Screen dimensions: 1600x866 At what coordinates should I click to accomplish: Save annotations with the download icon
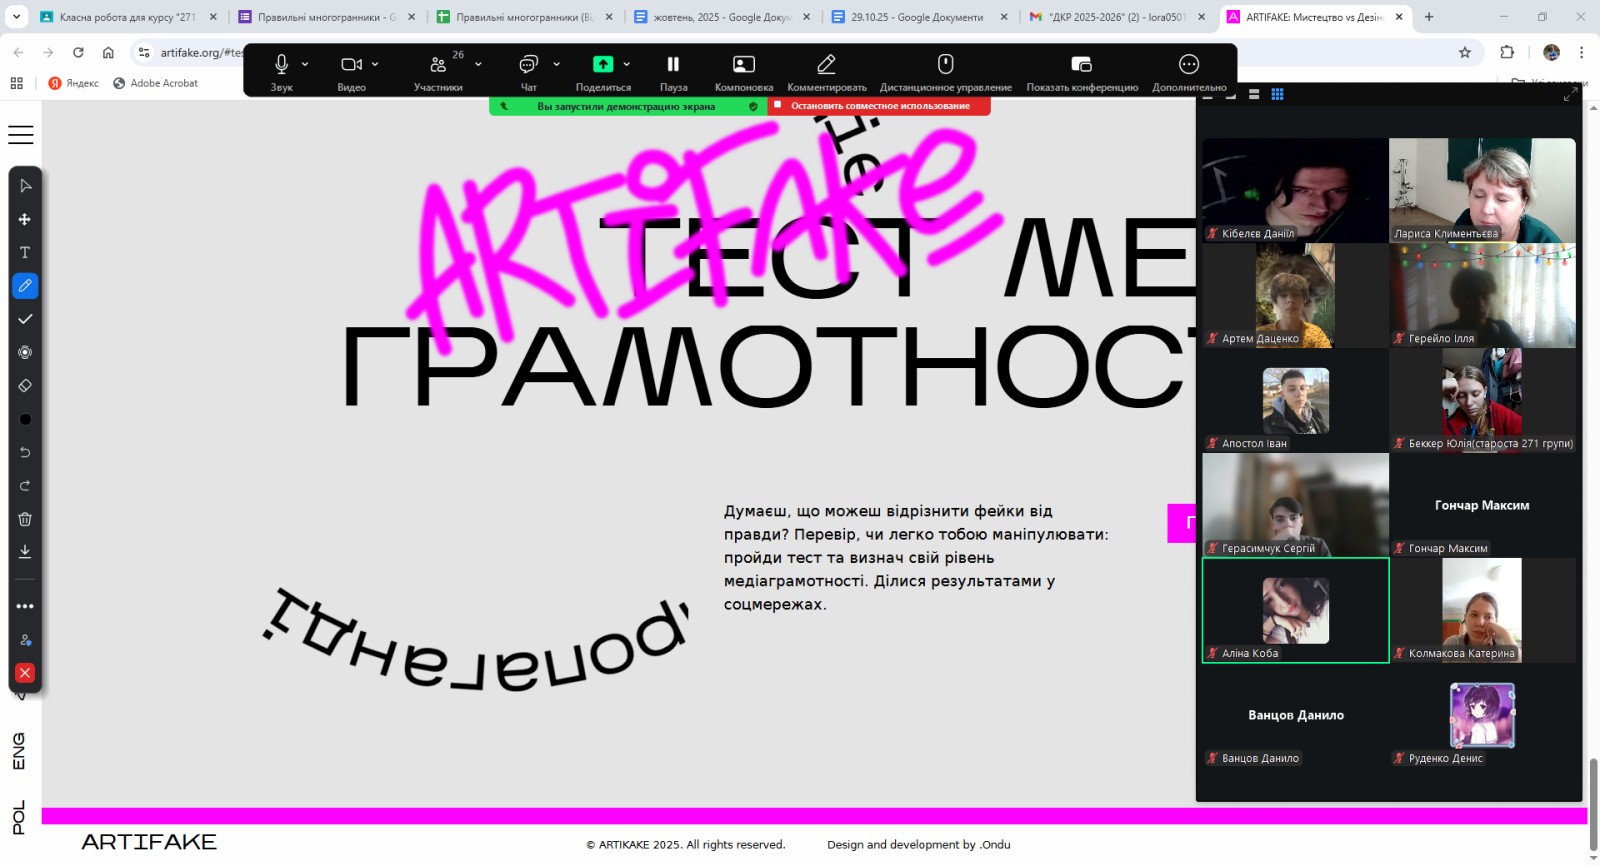pyautogui.click(x=25, y=551)
